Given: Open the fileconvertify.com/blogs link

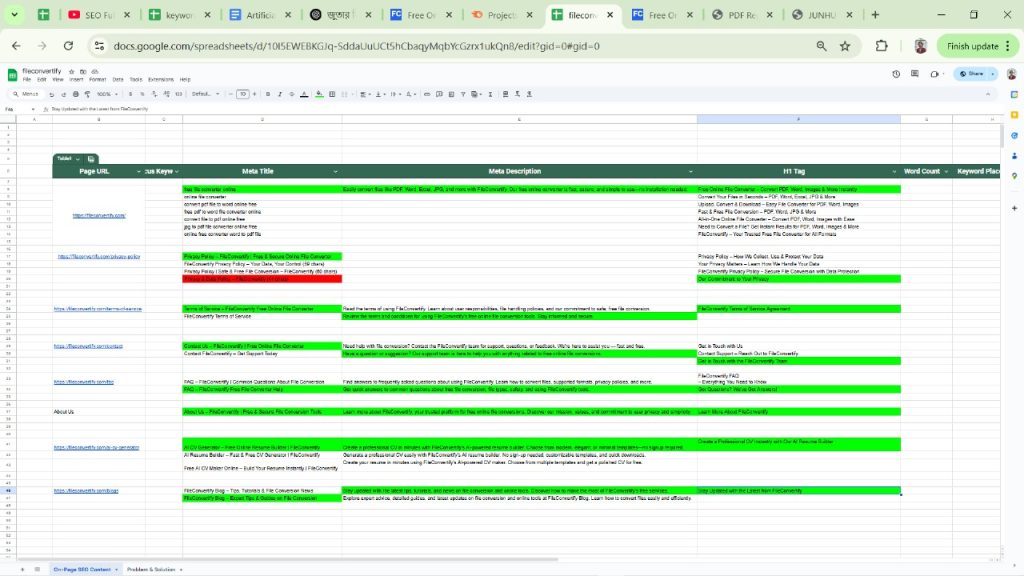Looking at the screenshot, I should click(86, 491).
